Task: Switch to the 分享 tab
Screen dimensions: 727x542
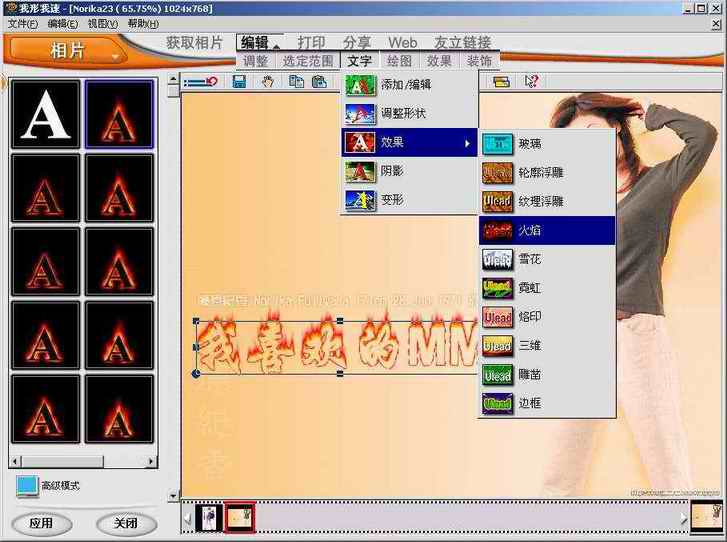Action: pos(357,43)
